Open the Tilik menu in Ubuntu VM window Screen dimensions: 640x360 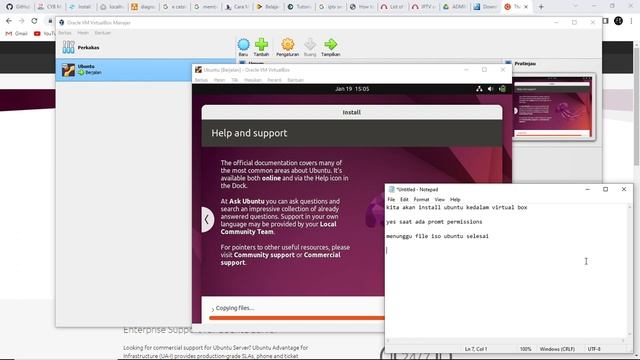(x=235, y=80)
